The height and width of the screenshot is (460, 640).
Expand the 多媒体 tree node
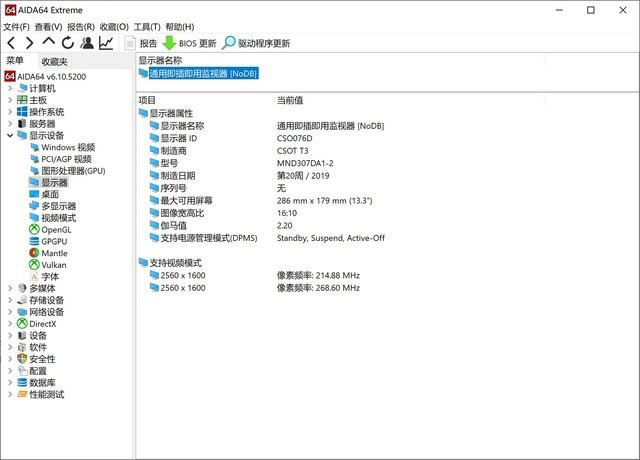[x=10, y=288]
